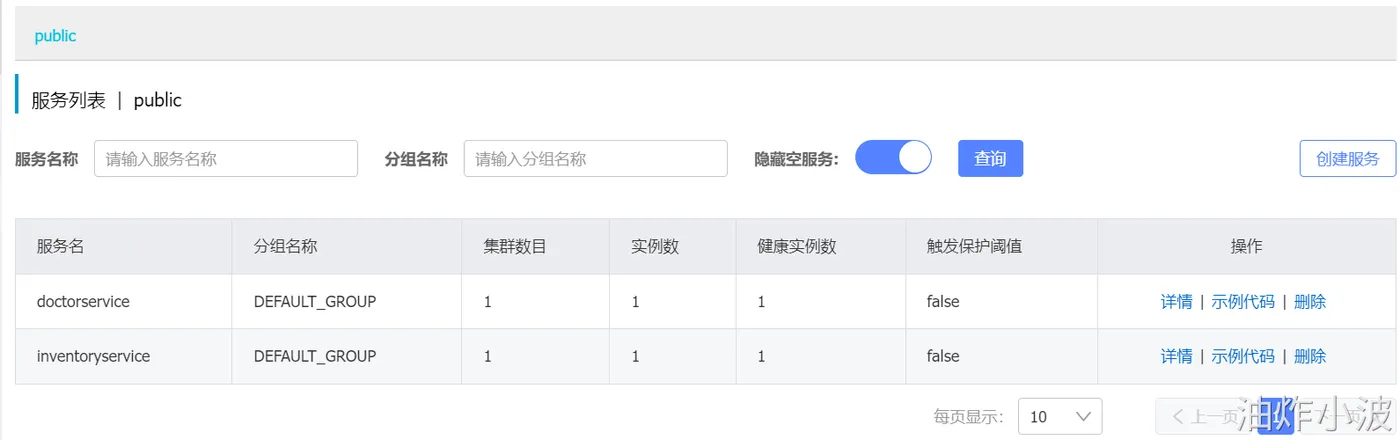This screenshot has height=440, width=1400.
Task: Click 删除 on the inventoryservice row
Action: click(x=1310, y=356)
